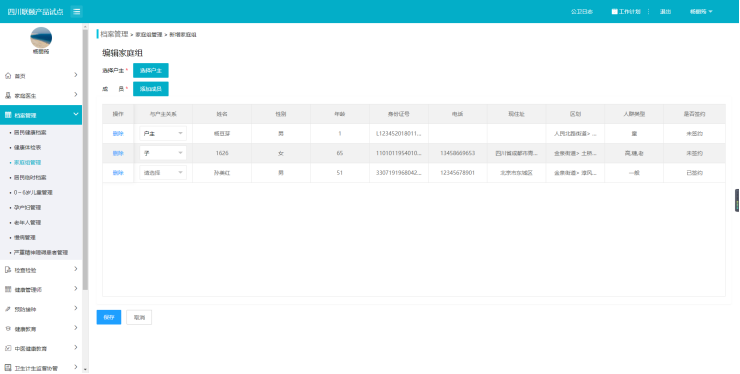Open 0~6岁儿童管理 submenu item
Screen dimensions: 740x374
tap(33, 193)
